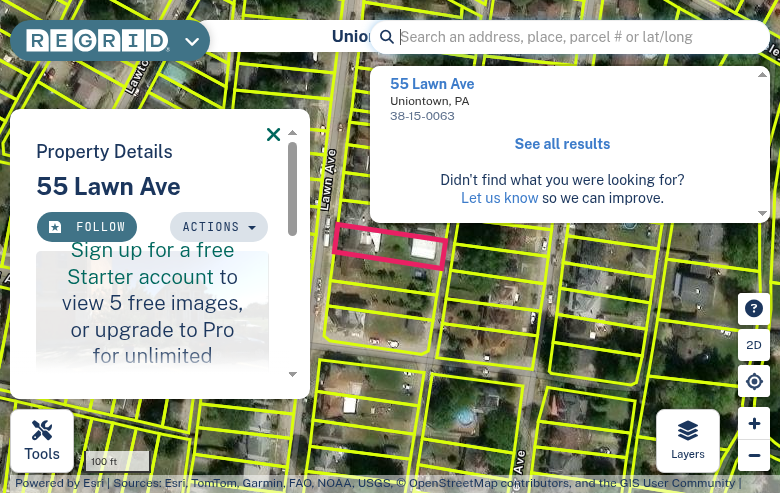Click the help question mark icon

click(x=754, y=308)
